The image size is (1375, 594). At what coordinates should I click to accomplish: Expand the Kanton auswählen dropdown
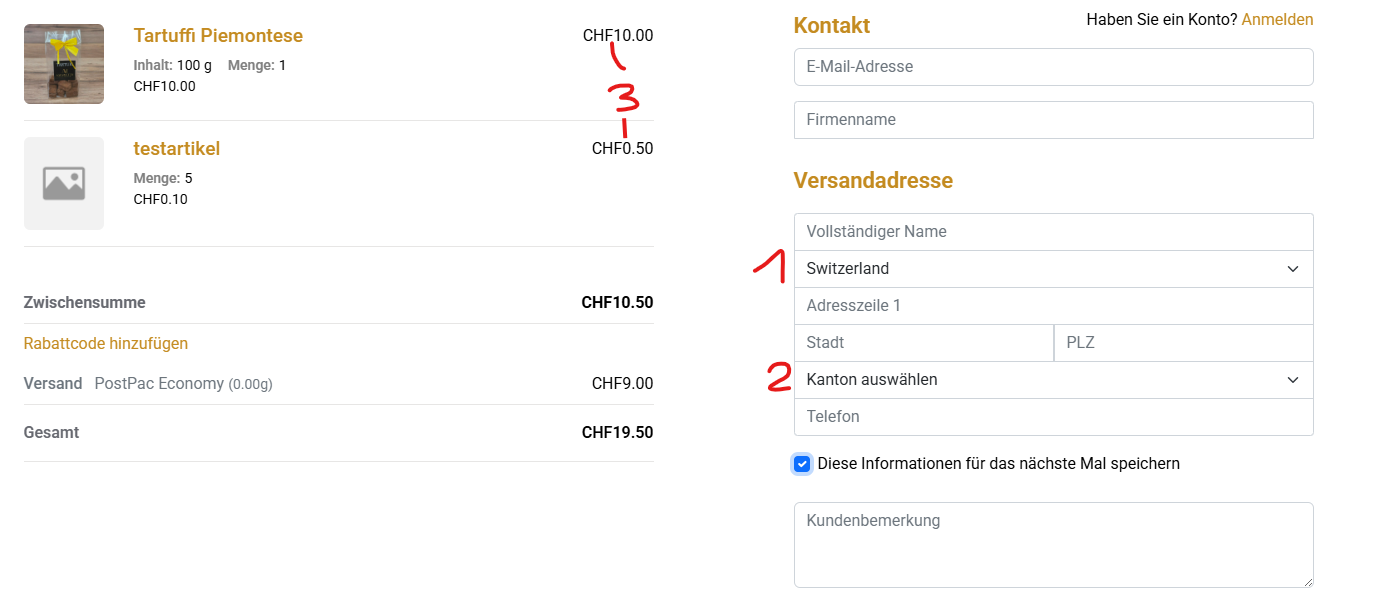click(x=1040, y=380)
